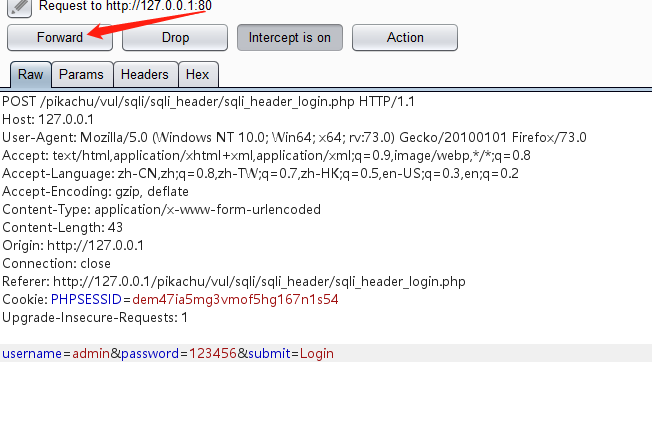Click the 'Accept: text/html' header line
Image resolution: width=652 pixels, height=436 pixels.
pyautogui.click(x=267, y=155)
